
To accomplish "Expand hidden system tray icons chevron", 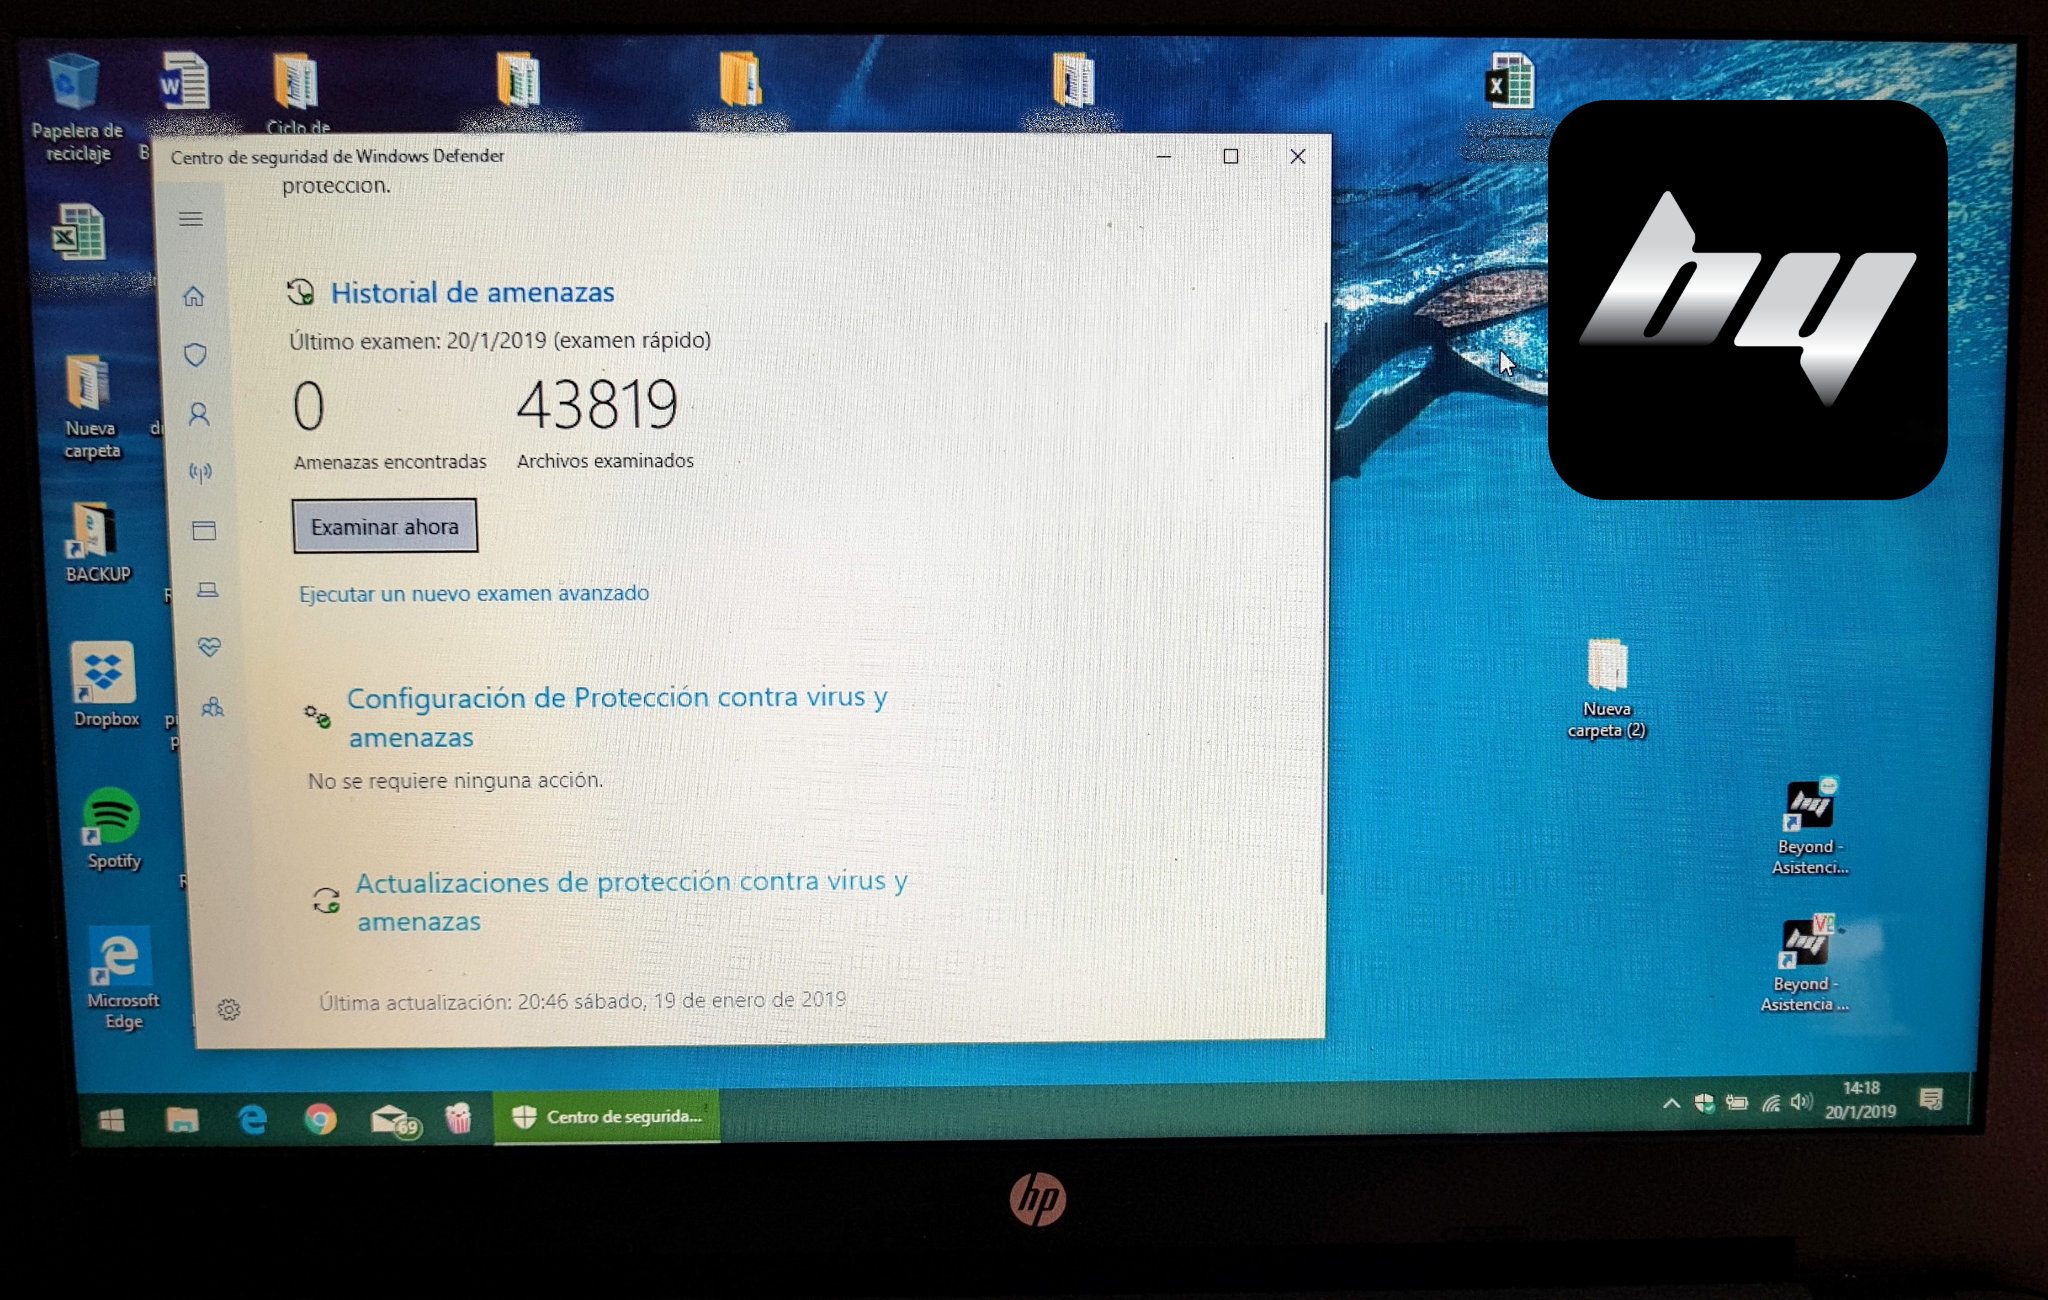I will click(x=1671, y=1104).
